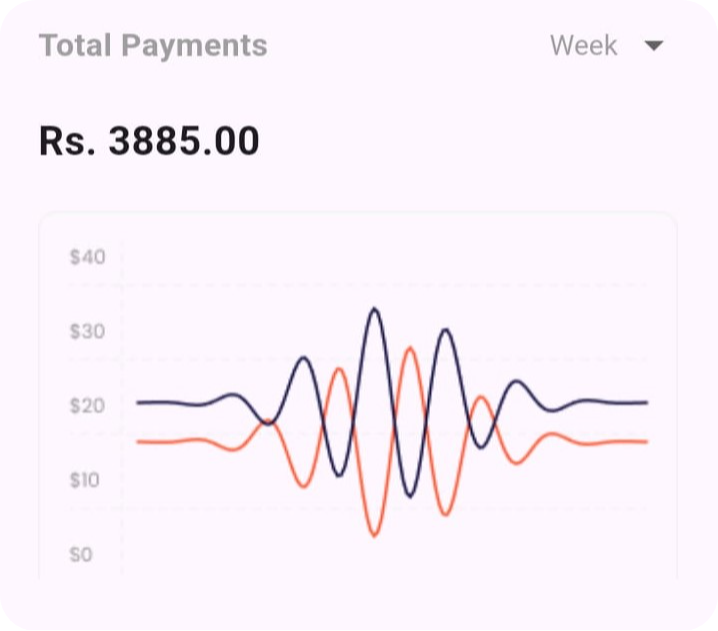Viewport: 718px width, 631px height.
Task: Click the Week dropdown arrow icon
Action: pyautogui.click(x=654, y=46)
